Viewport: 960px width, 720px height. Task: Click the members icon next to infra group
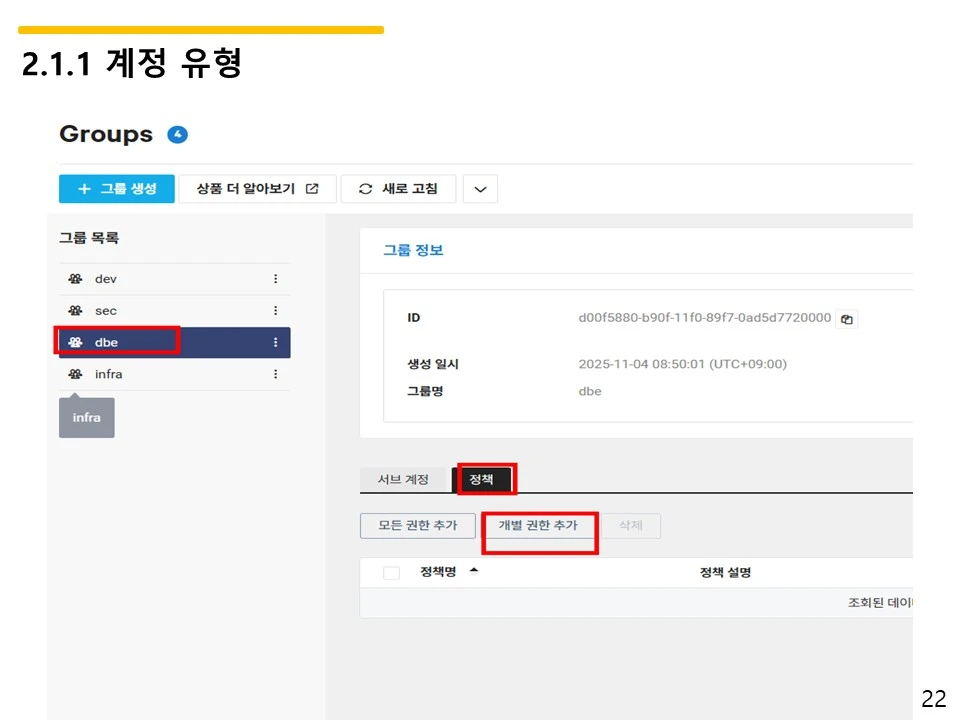click(x=74, y=374)
